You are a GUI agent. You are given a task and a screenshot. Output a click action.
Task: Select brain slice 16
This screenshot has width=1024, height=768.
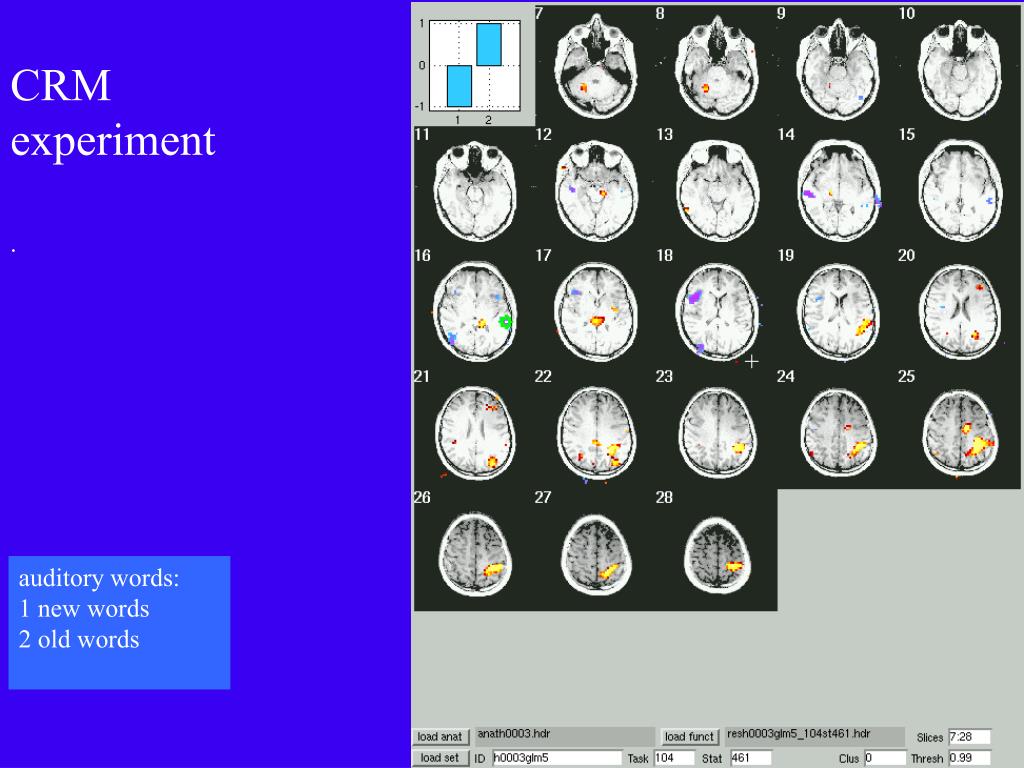[x=475, y=311]
